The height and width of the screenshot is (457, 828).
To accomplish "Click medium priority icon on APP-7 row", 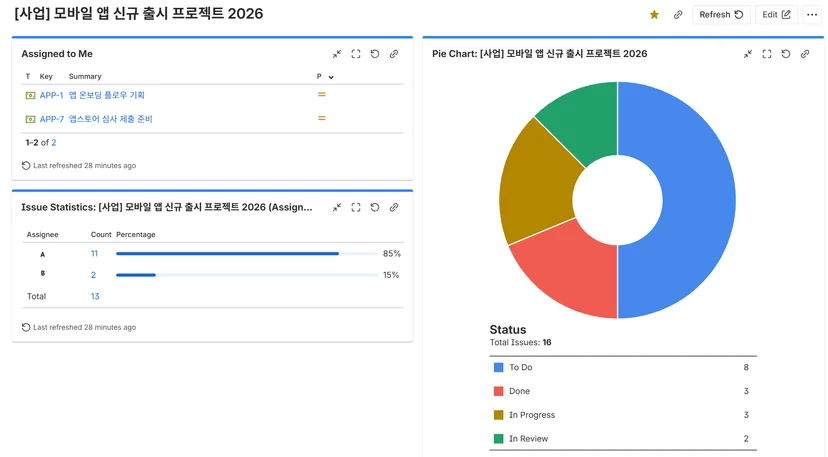I will pos(322,118).
